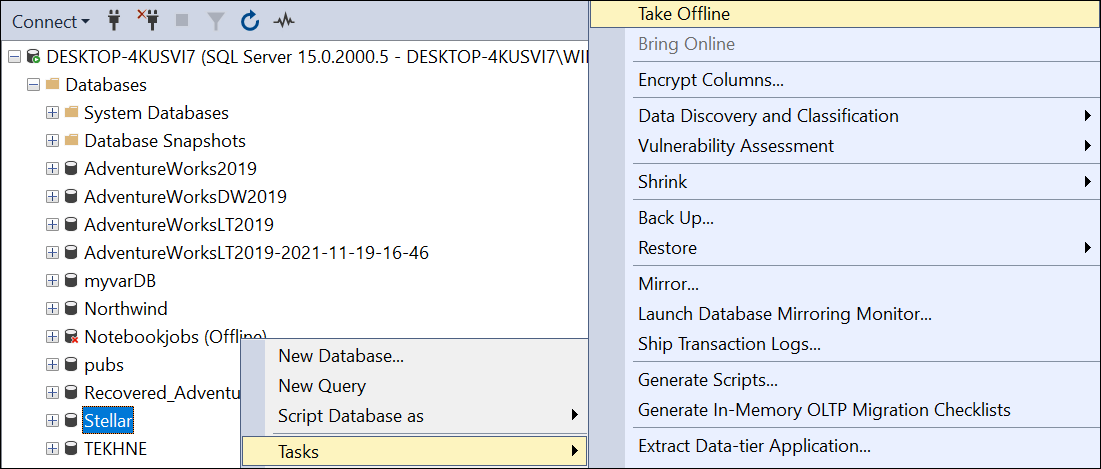Click New Query in the context menu
This screenshot has width=1101, height=469.
(322, 386)
